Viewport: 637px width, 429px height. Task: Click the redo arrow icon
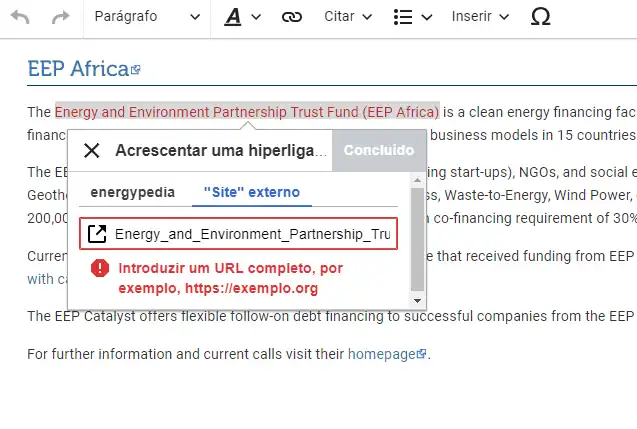(x=61, y=17)
